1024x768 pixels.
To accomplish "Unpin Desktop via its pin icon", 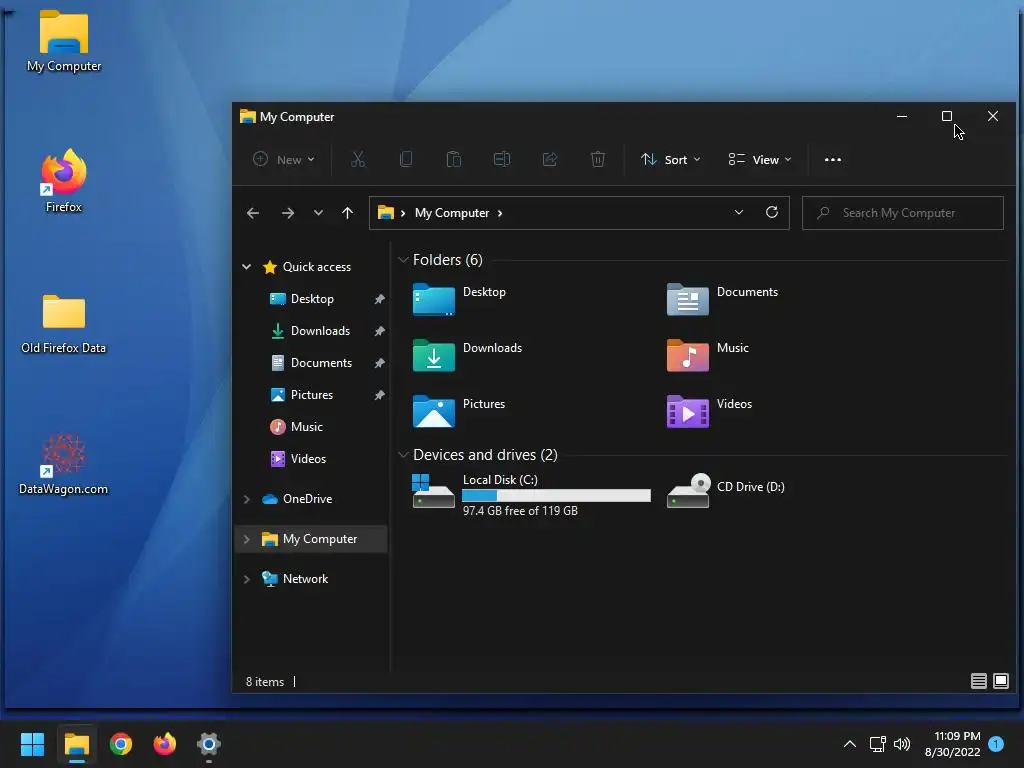I will tap(379, 299).
